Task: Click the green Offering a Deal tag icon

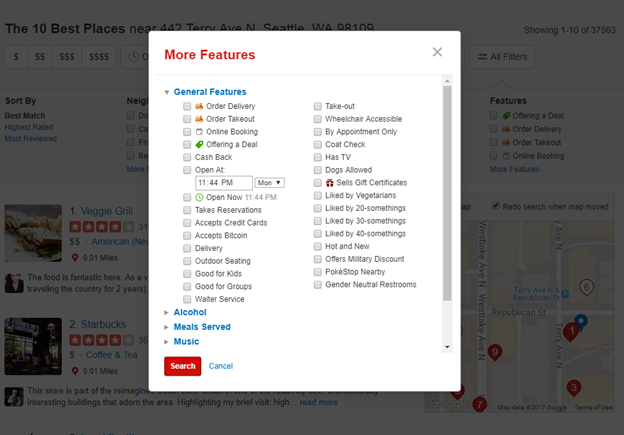Action: [199, 145]
